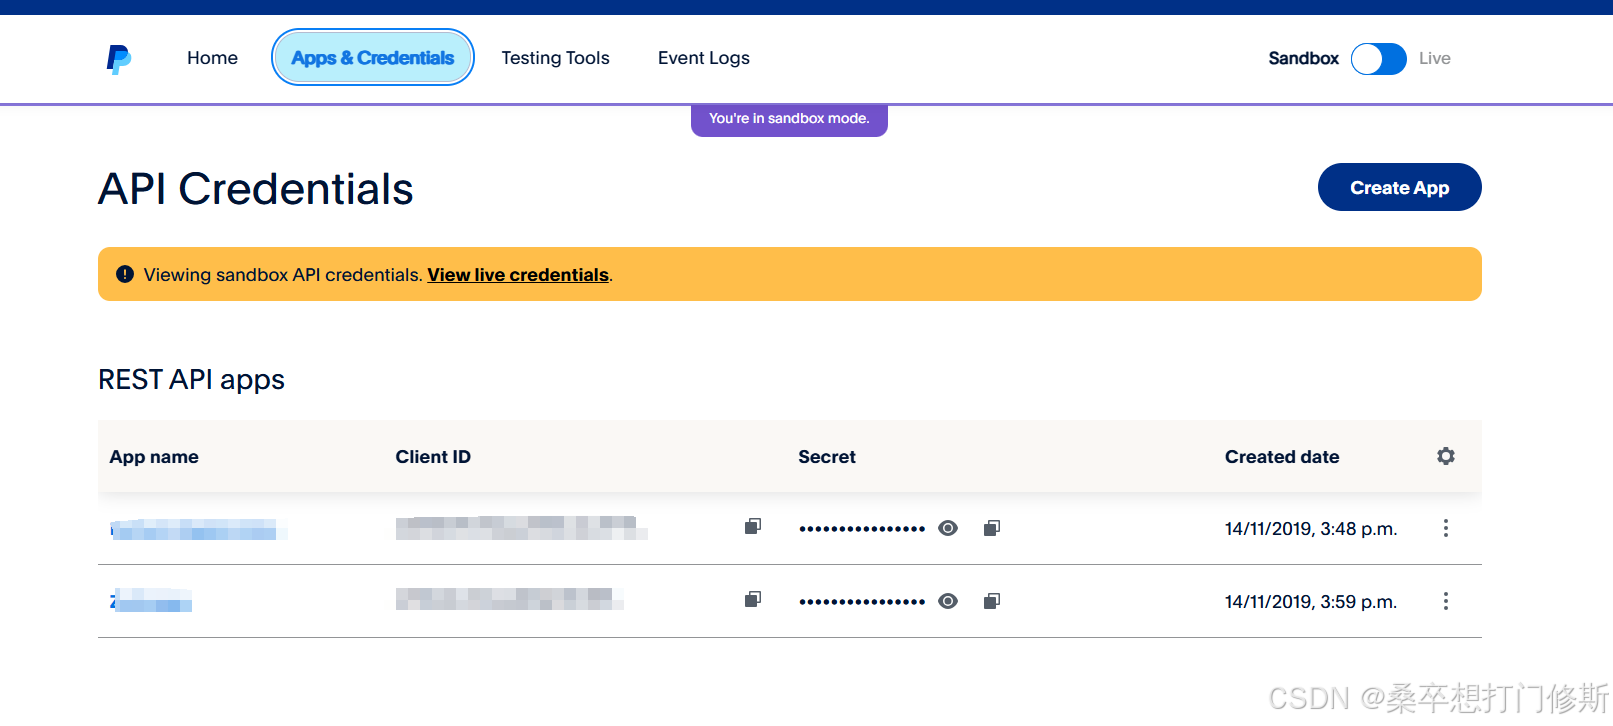Open more options for 3:48 p.m. app
Image resolution: width=1613 pixels, height=726 pixels.
click(1445, 528)
